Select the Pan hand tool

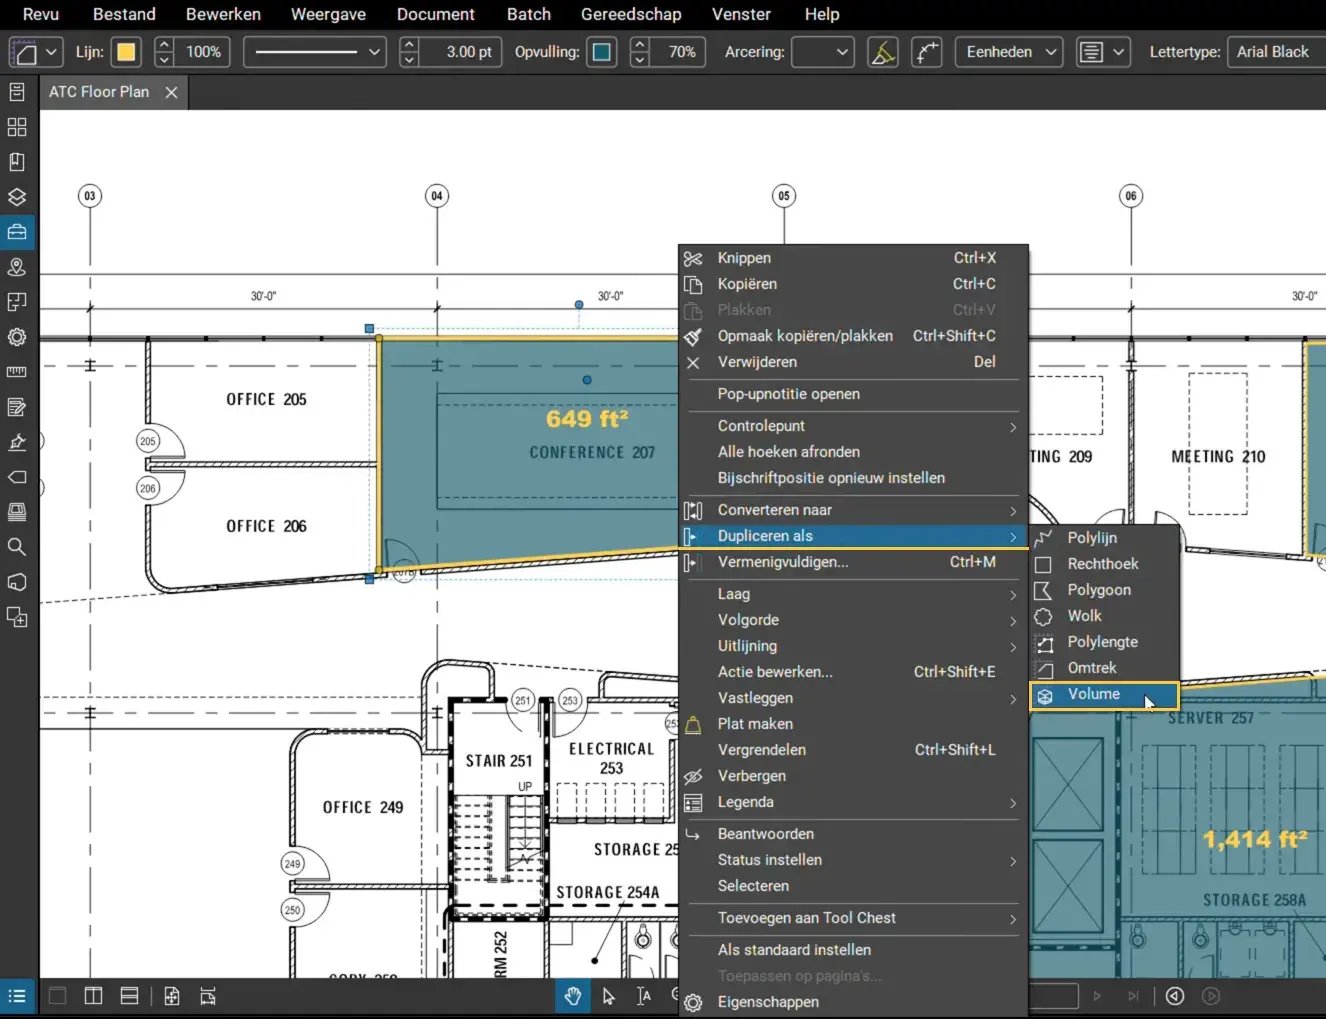pos(573,996)
